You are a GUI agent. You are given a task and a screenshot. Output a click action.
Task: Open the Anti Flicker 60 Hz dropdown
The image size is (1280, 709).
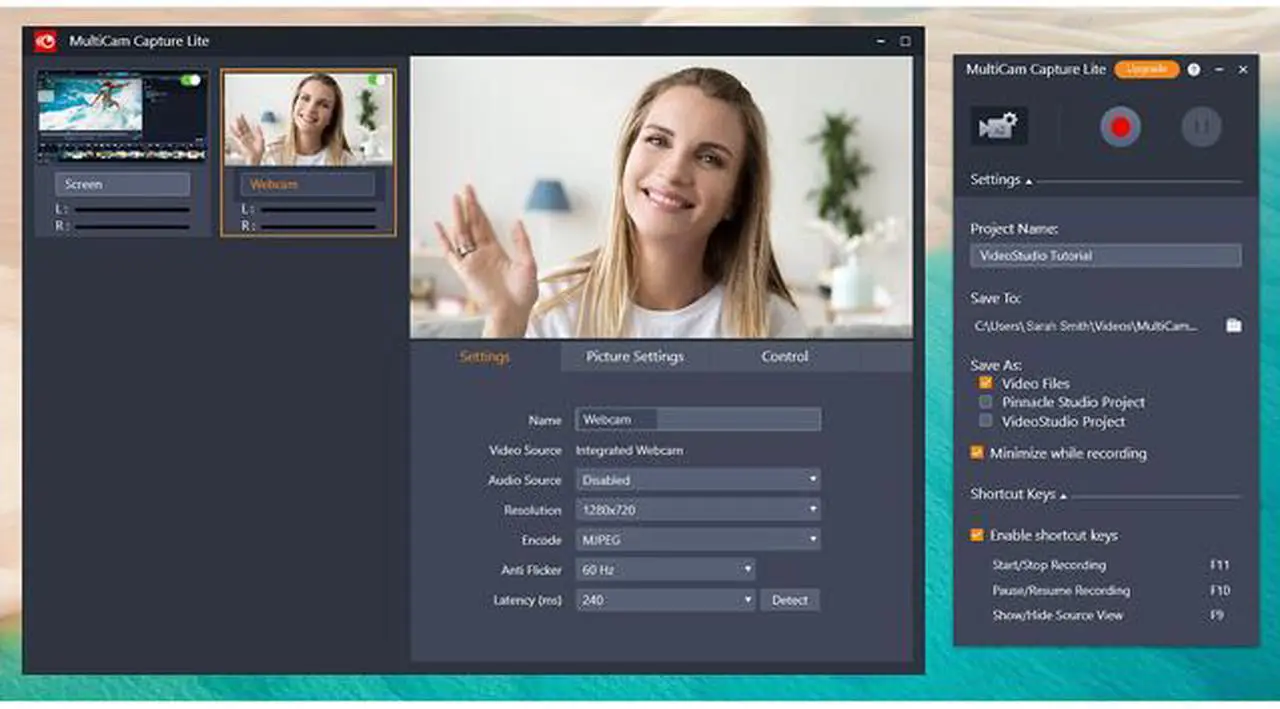tap(665, 570)
